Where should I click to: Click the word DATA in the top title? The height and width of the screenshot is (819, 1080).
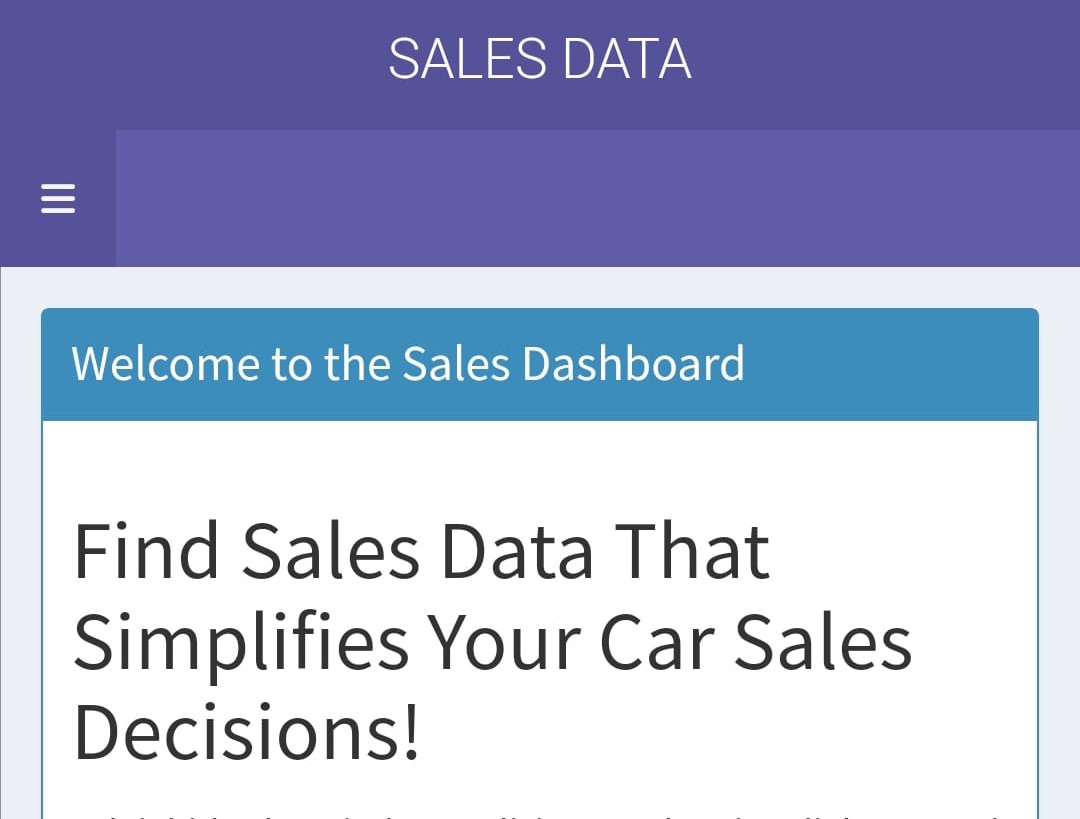point(626,59)
